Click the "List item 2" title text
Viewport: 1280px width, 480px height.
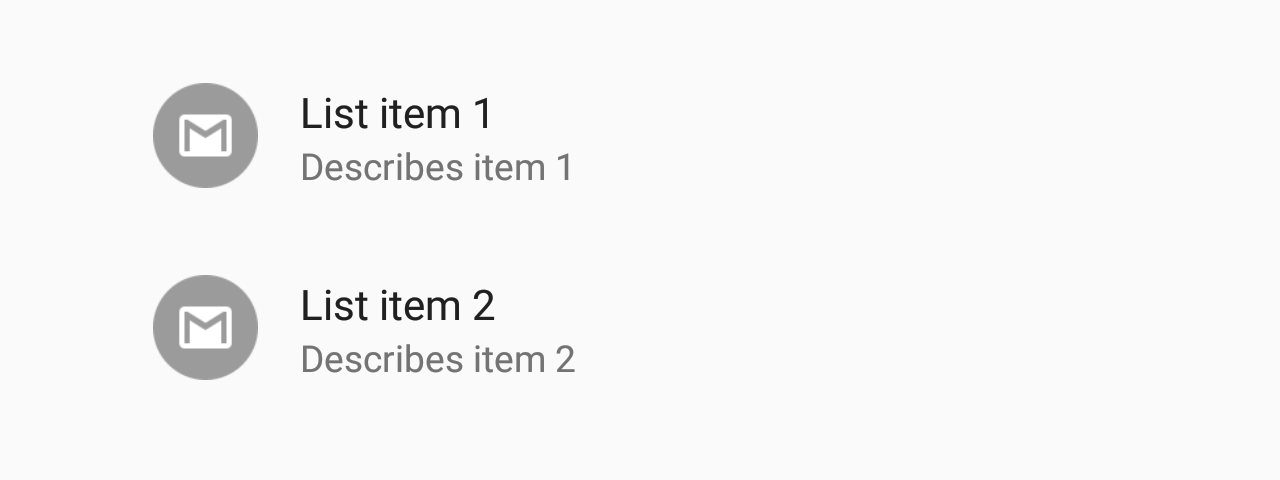[x=398, y=305]
